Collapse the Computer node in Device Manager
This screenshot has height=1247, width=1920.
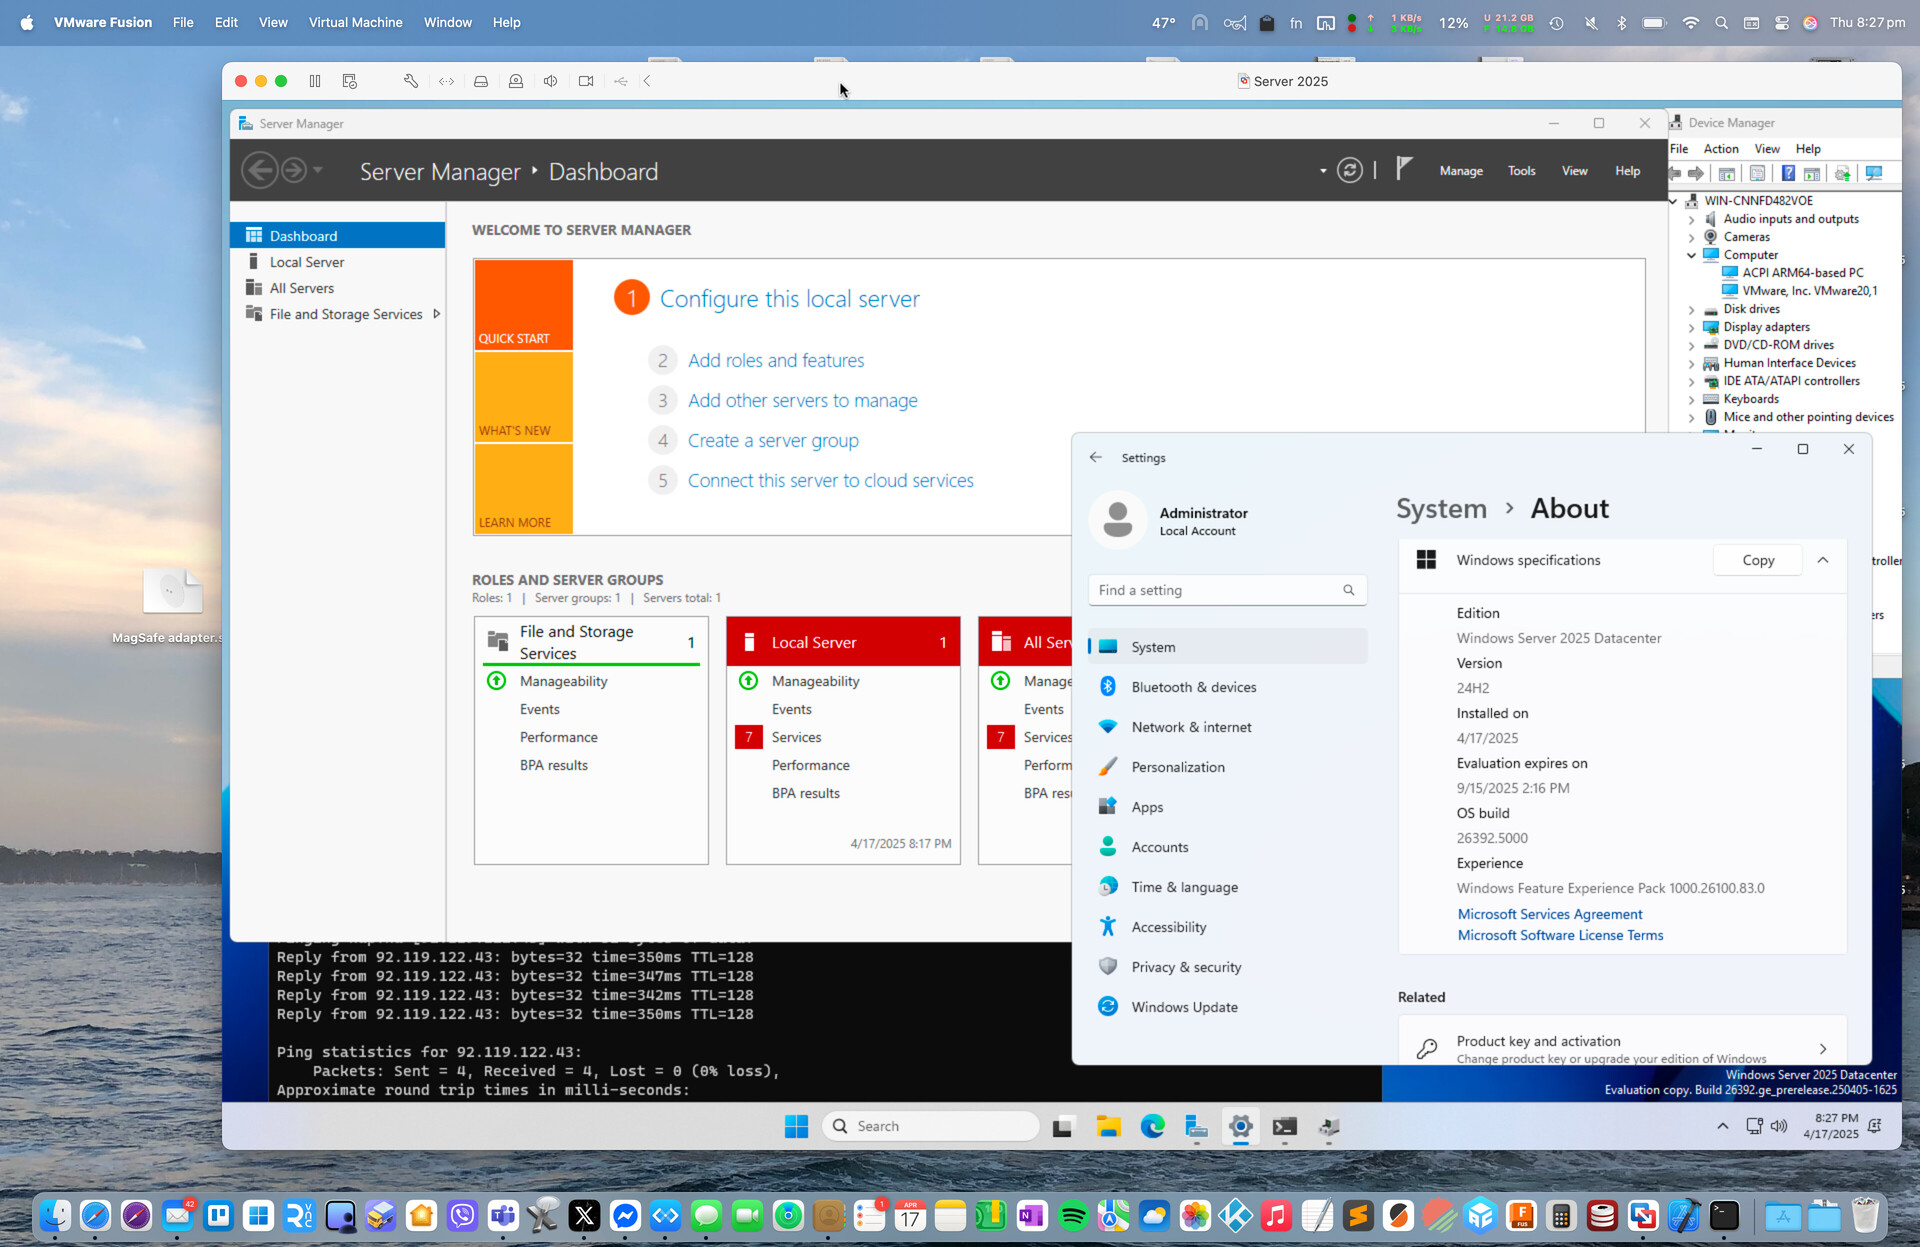(1692, 255)
